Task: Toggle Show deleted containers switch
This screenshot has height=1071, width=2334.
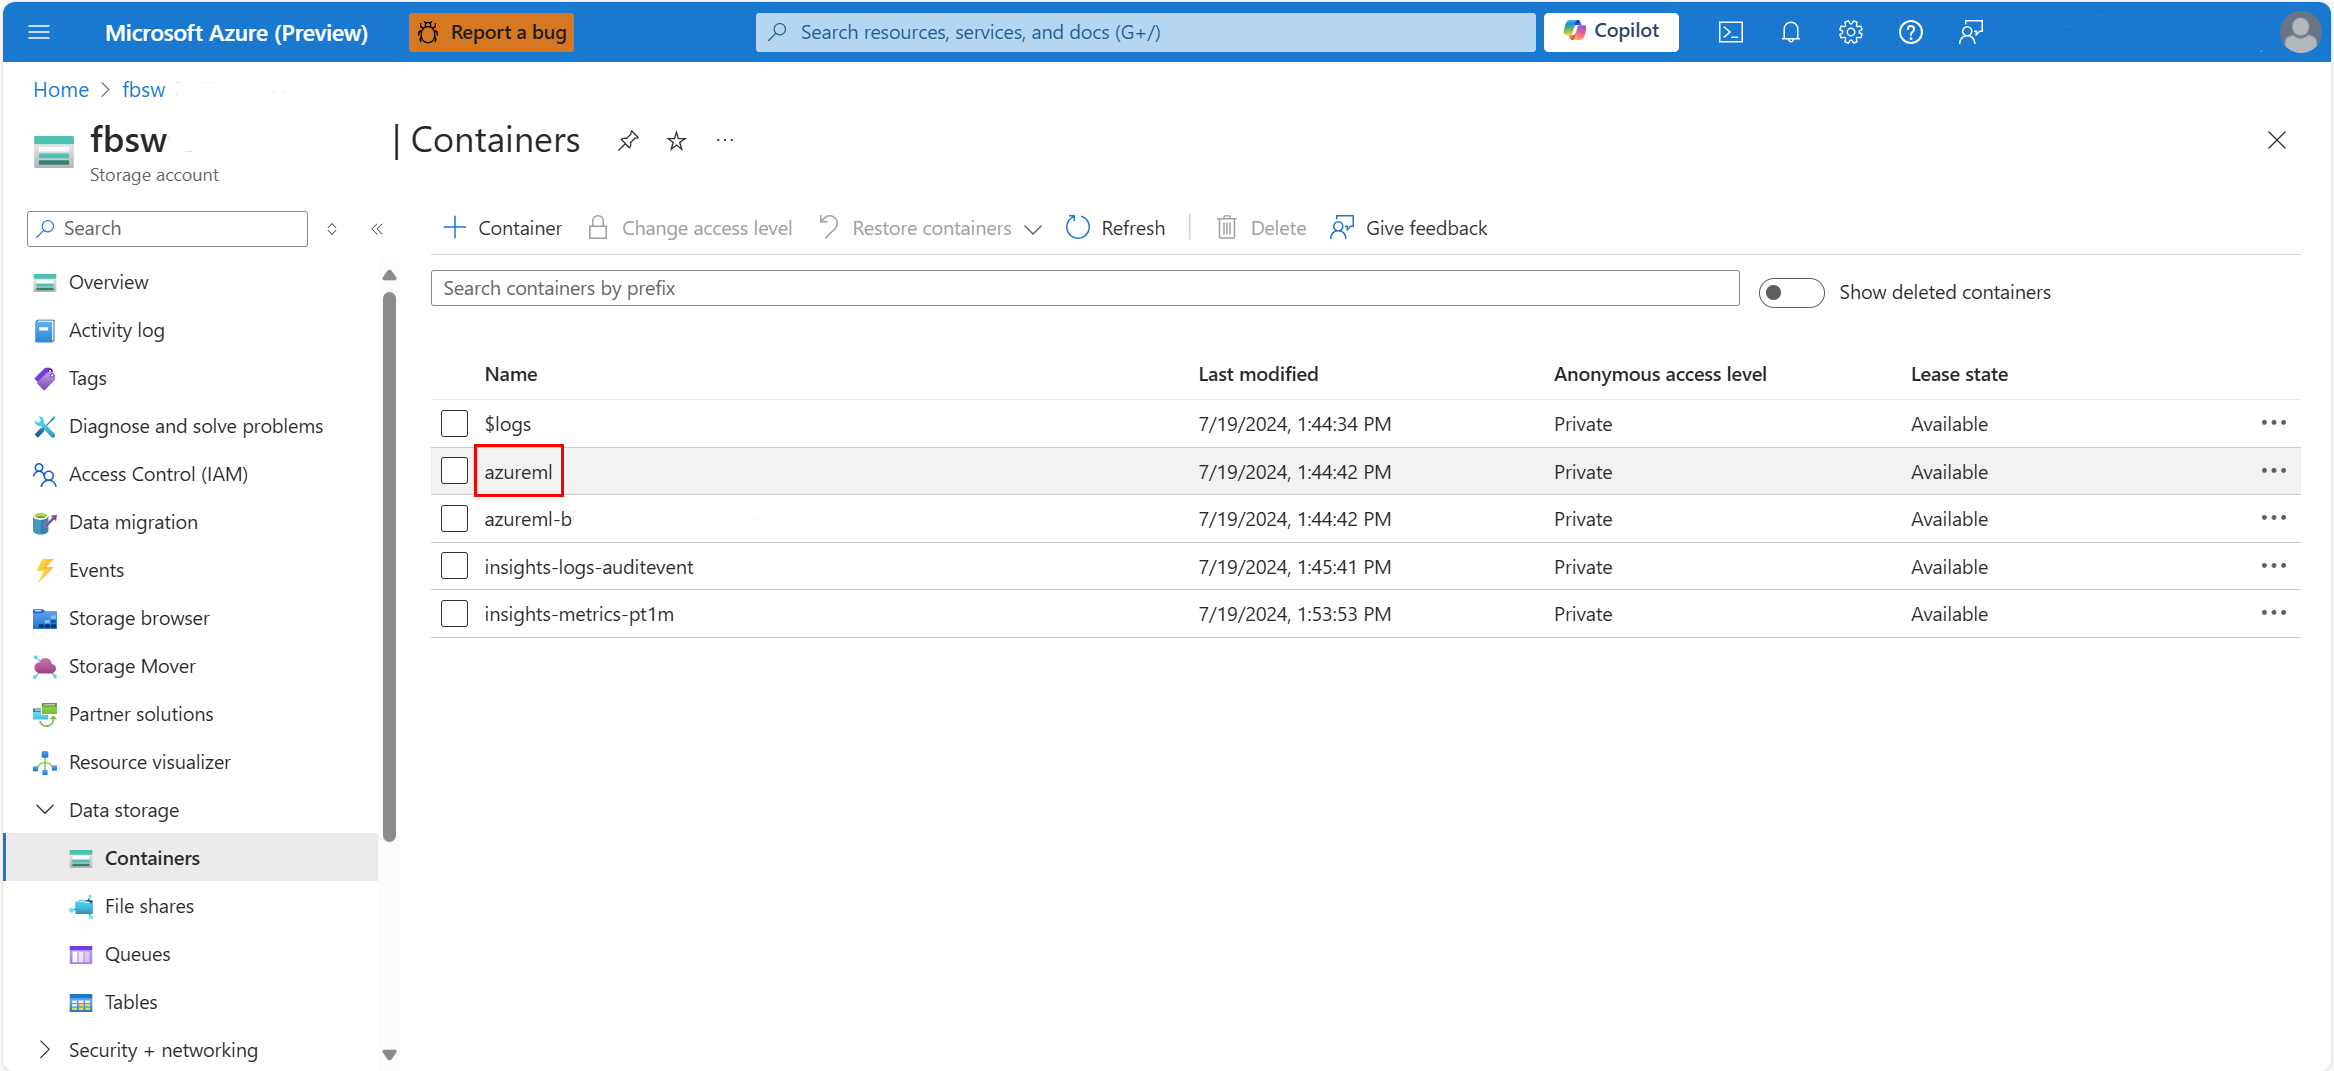Action: click(1791, 292)
